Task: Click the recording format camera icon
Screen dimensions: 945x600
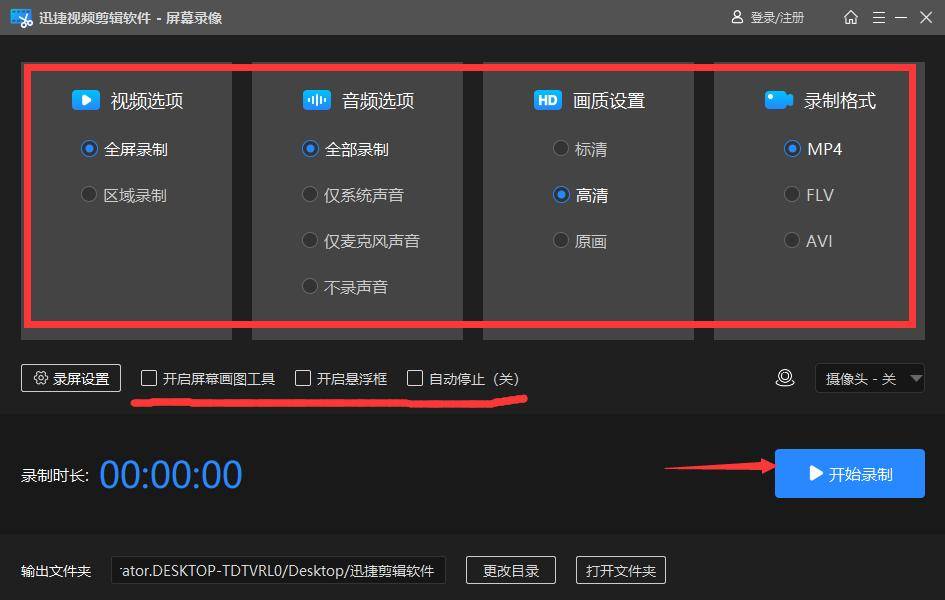Action: [x=779, y=100]
